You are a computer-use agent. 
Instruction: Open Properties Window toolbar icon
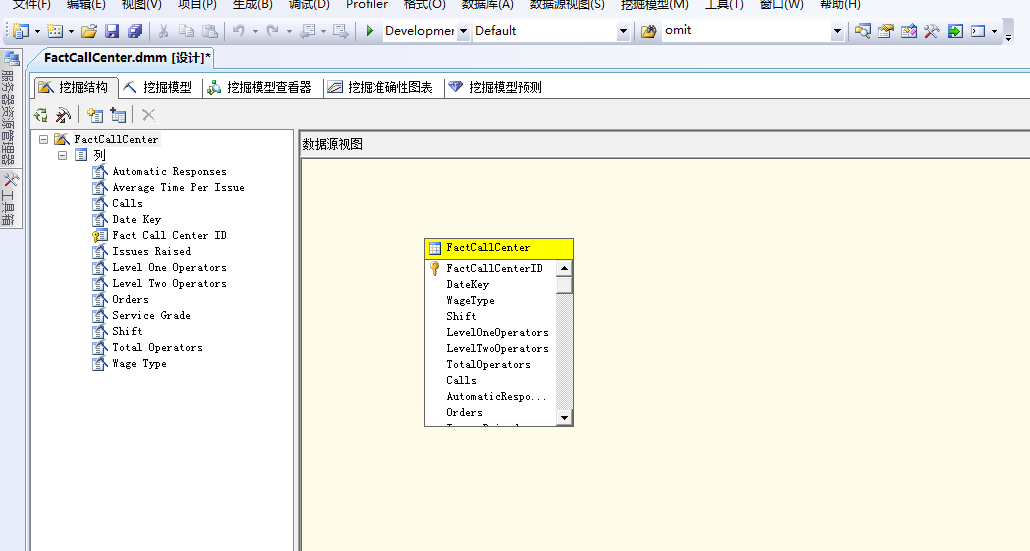(885, 31)
